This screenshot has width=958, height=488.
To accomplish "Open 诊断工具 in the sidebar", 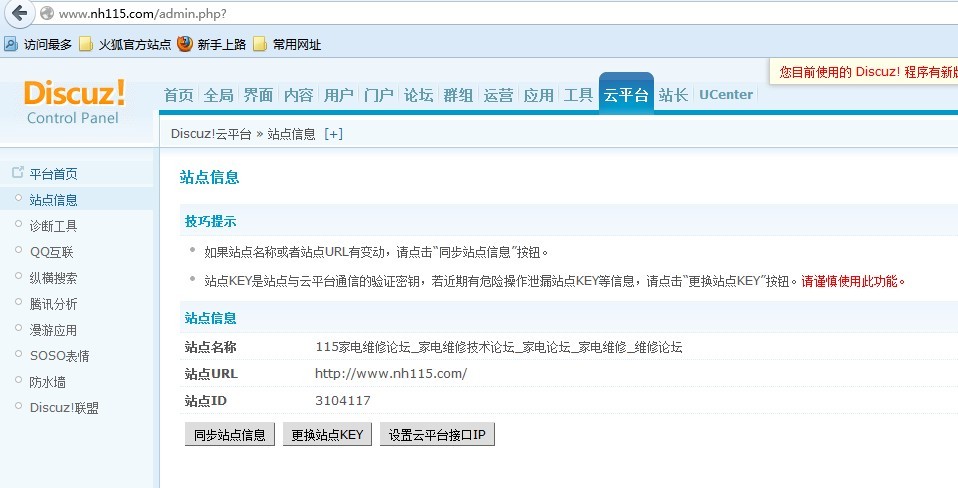I will click(x=53, y=226).
